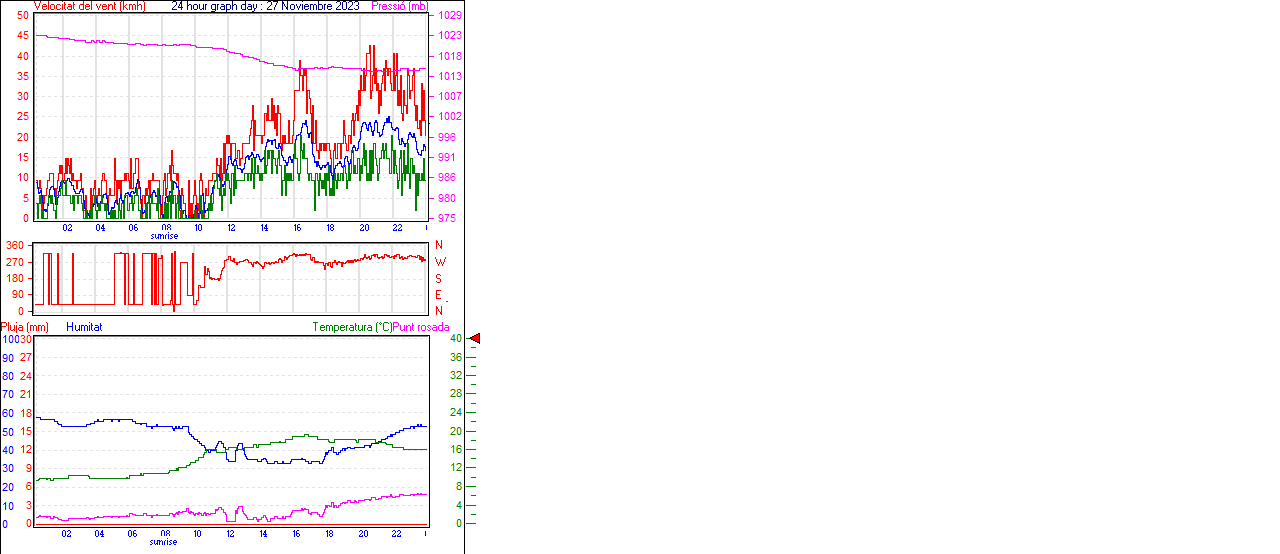The image size is (1280, 554).
Task: Click the '24 hour graph day' title
Action: (265, 6)
